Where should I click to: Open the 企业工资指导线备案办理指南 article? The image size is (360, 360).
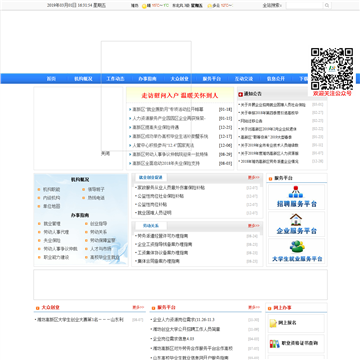coord(165,244)
